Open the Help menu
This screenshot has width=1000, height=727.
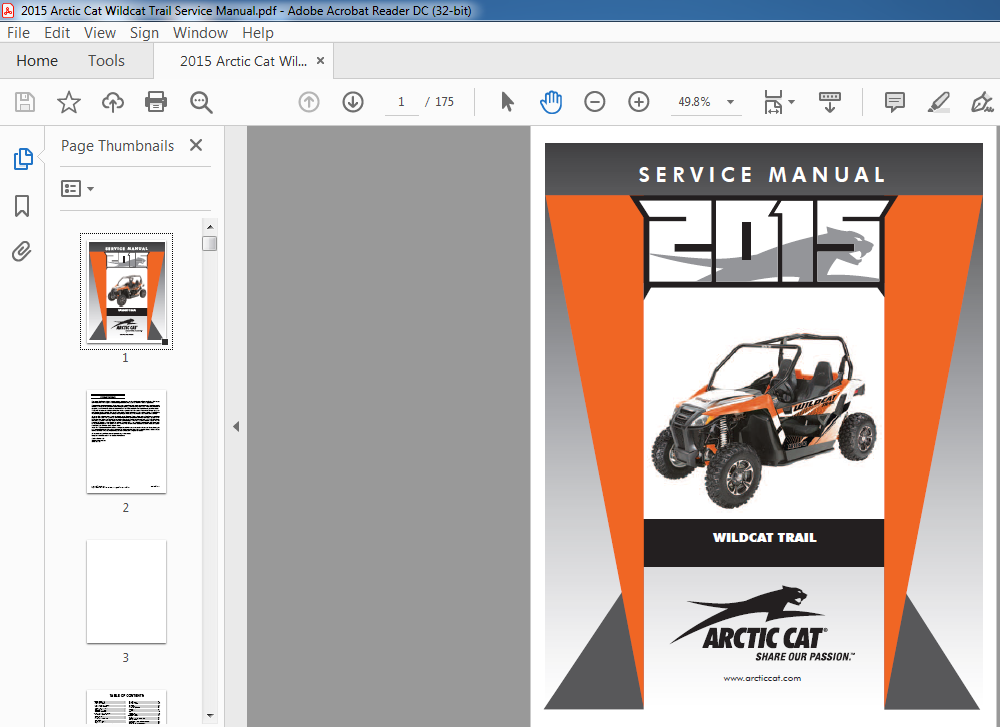(258, 33)
